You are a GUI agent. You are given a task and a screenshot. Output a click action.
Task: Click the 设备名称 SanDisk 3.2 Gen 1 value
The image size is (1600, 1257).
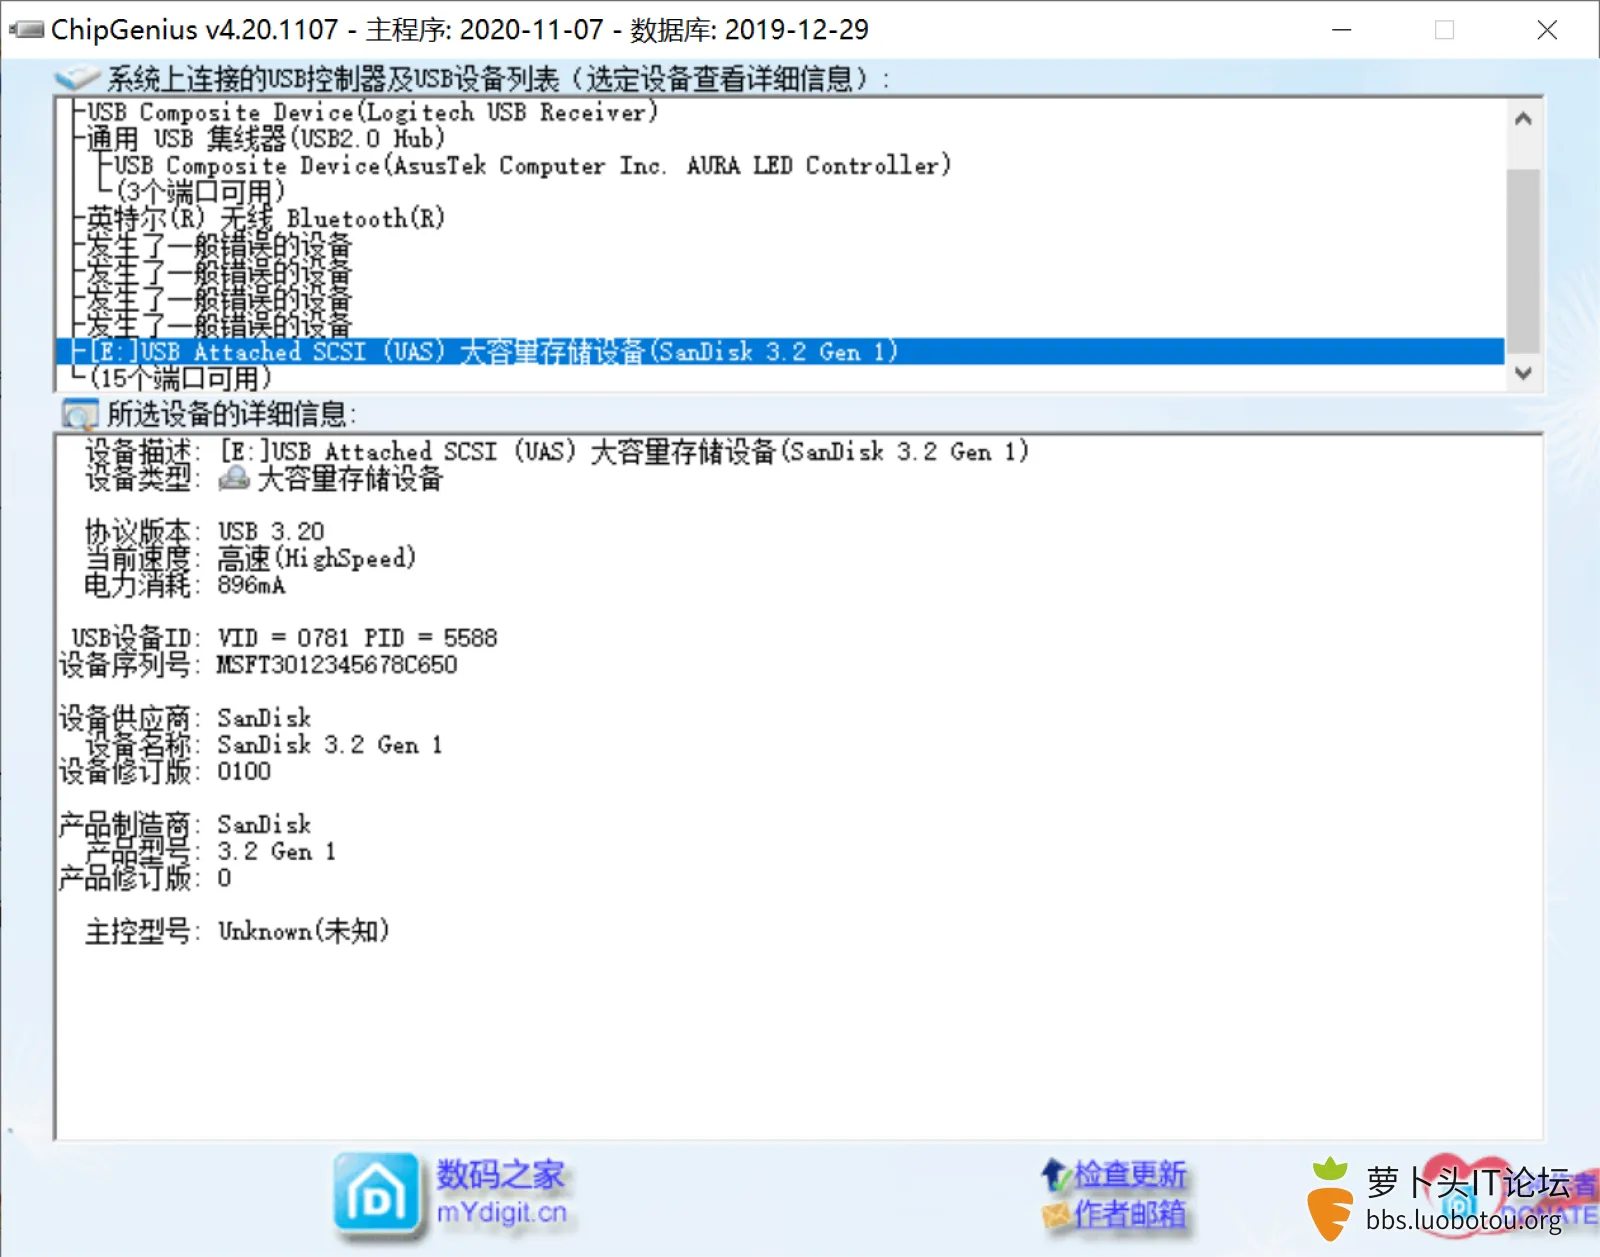click(x=330, y=745)
